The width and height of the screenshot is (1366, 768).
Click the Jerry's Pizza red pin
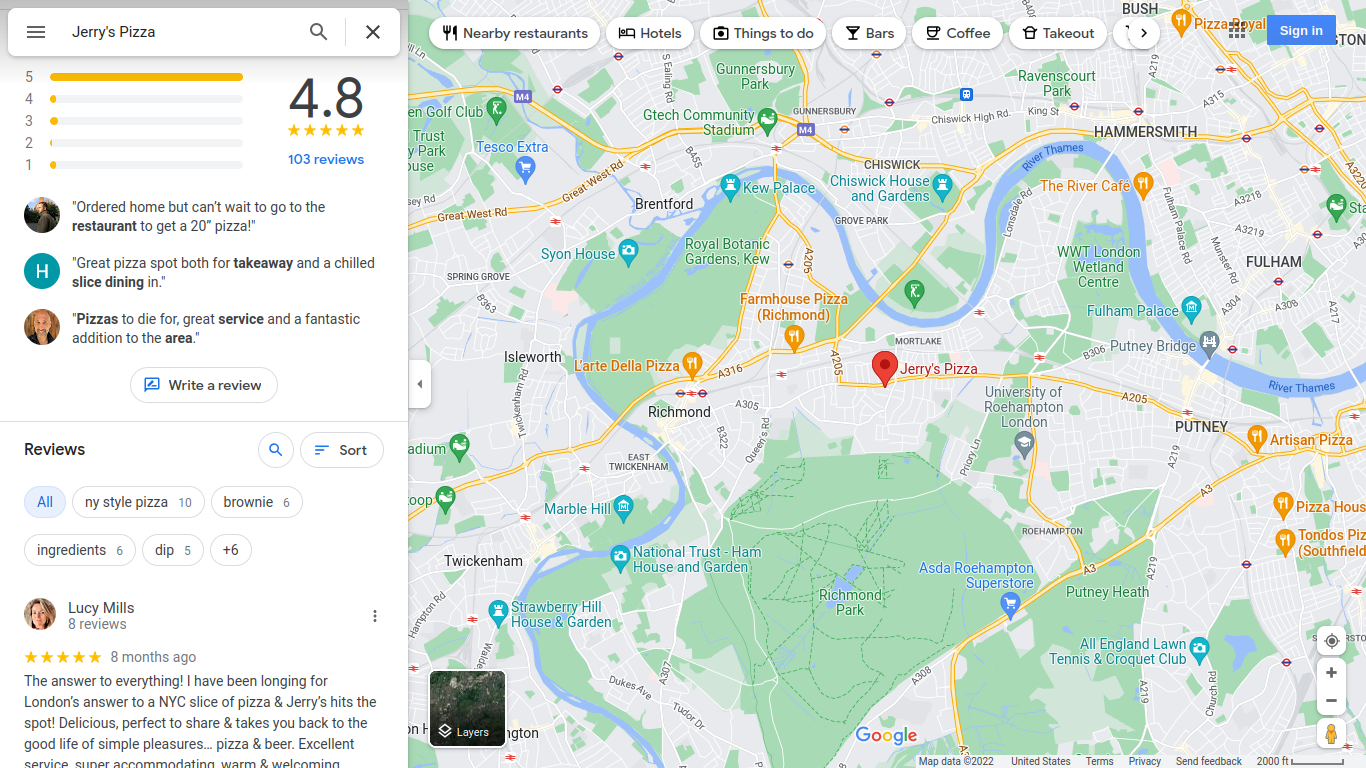(885, 368)
